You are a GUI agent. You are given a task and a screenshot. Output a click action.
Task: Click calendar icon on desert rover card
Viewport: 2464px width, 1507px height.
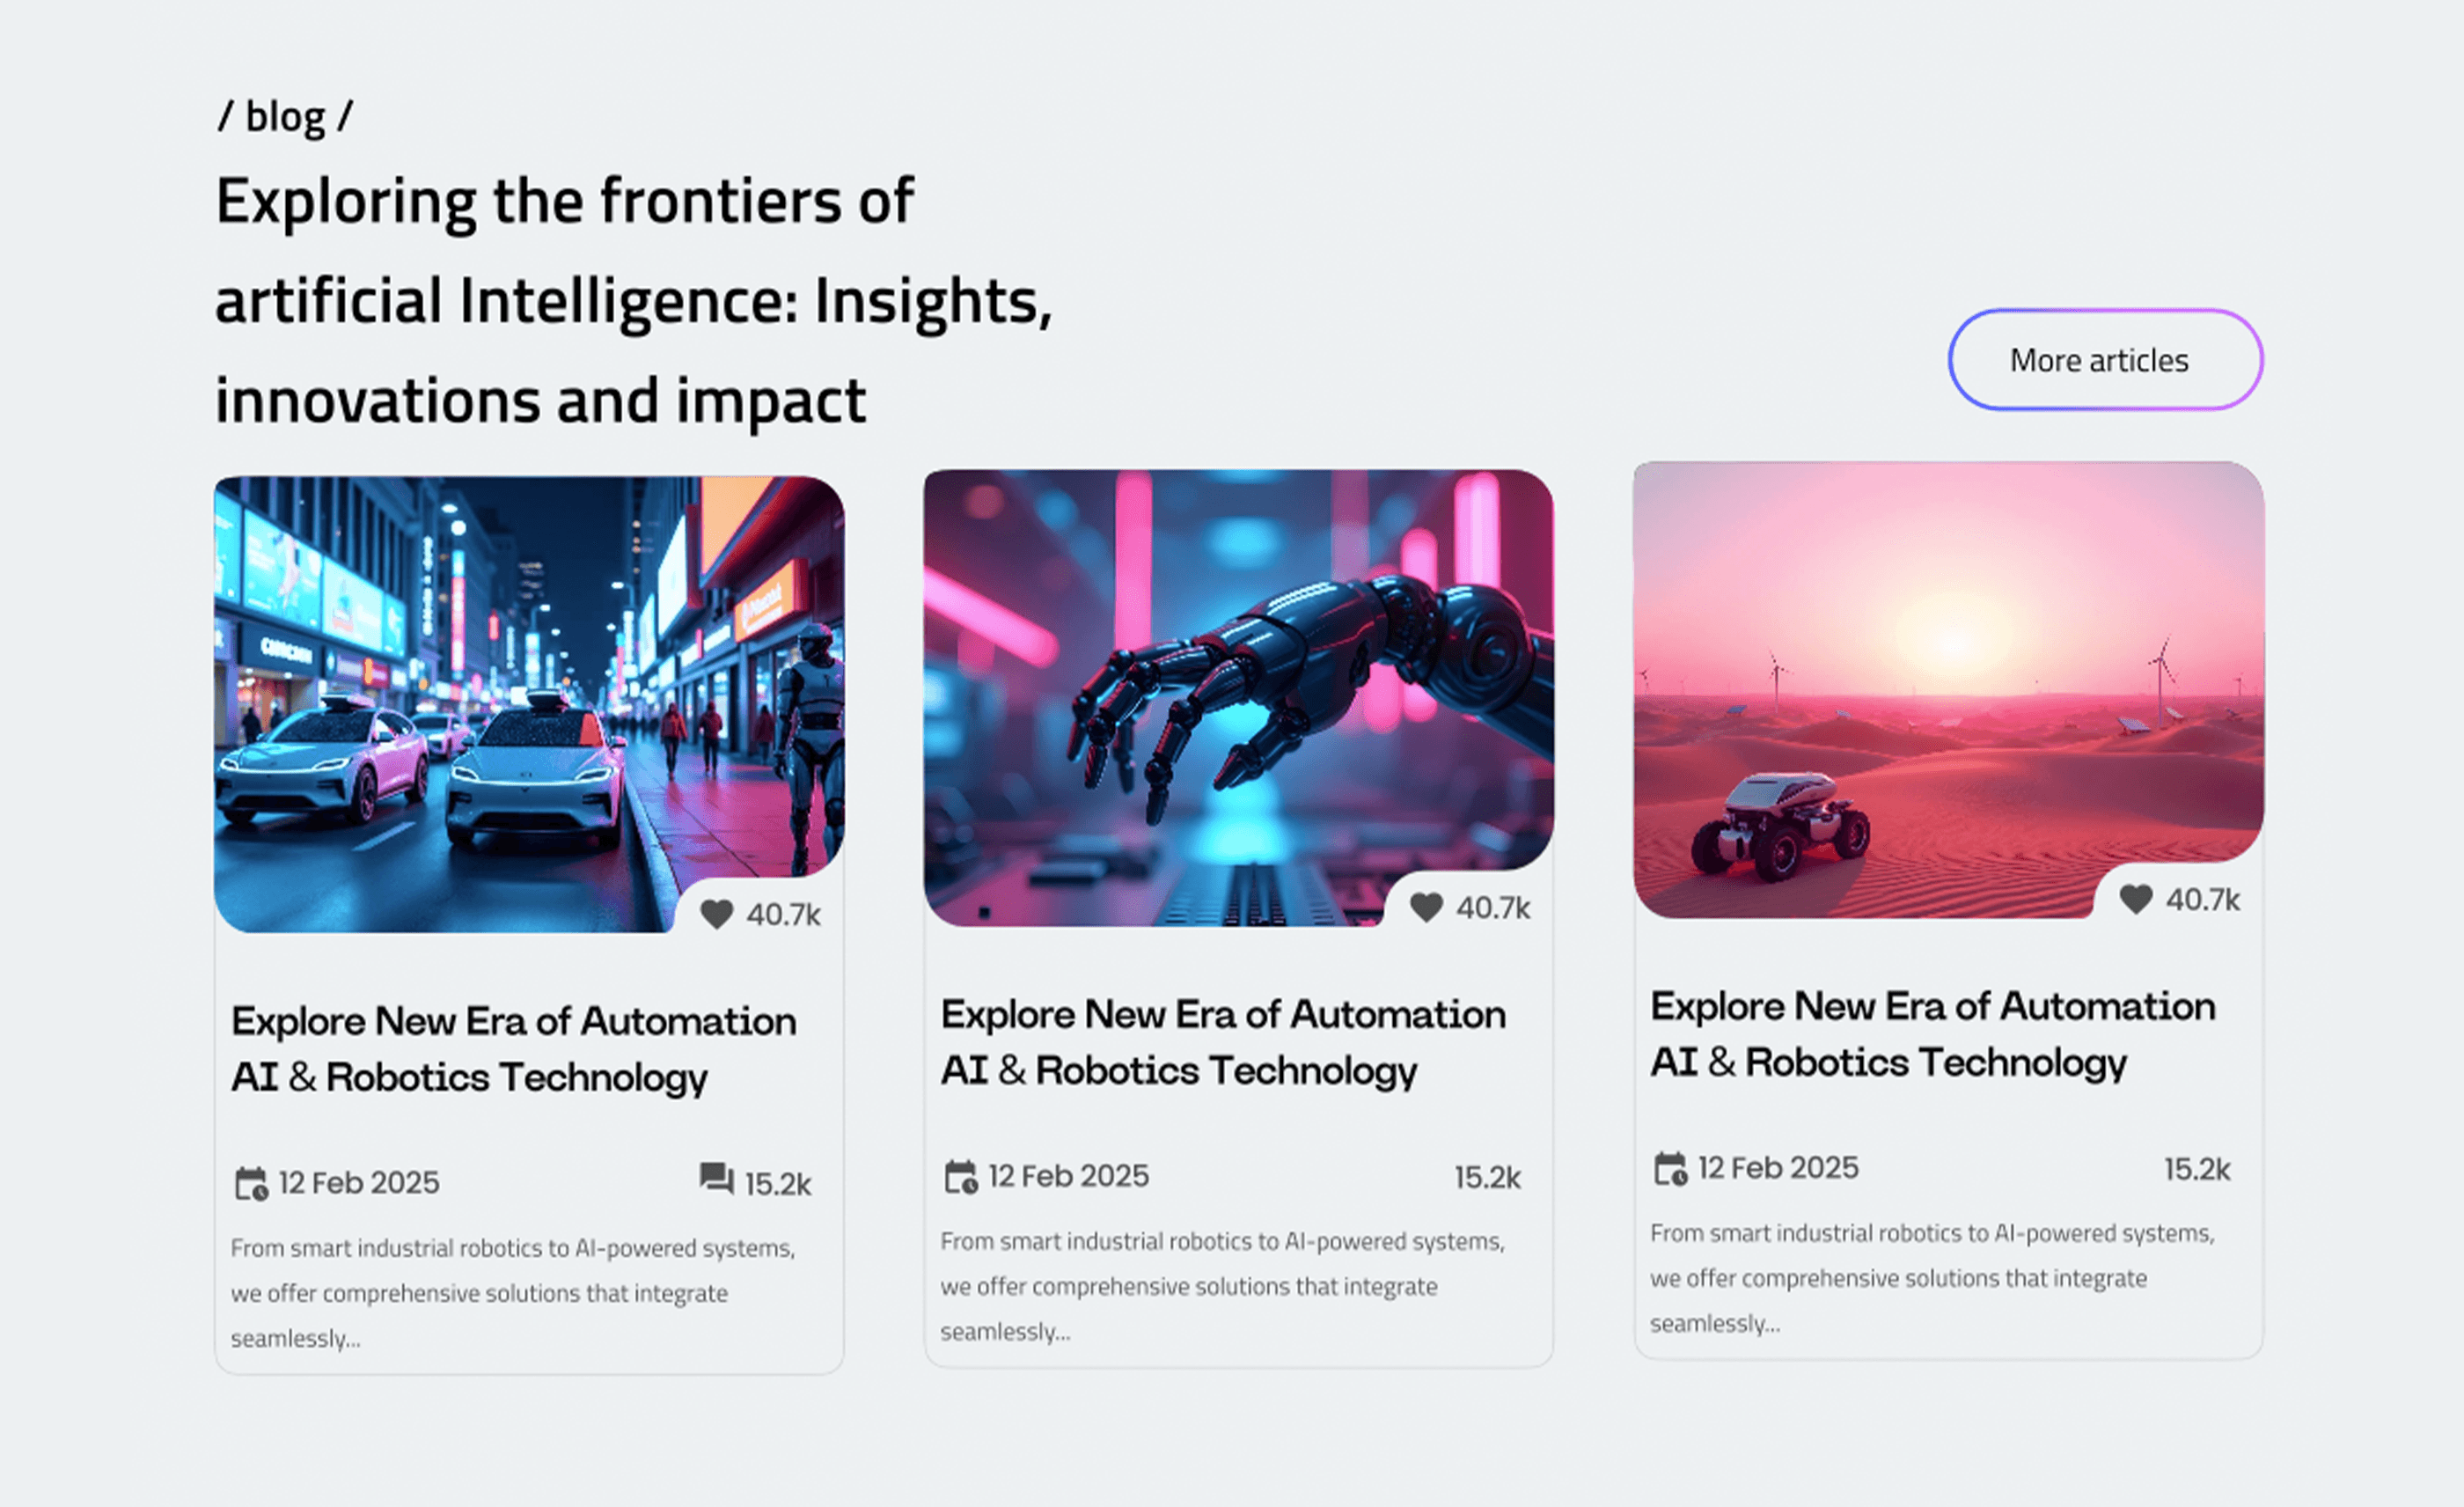tap(1671, 1168)
